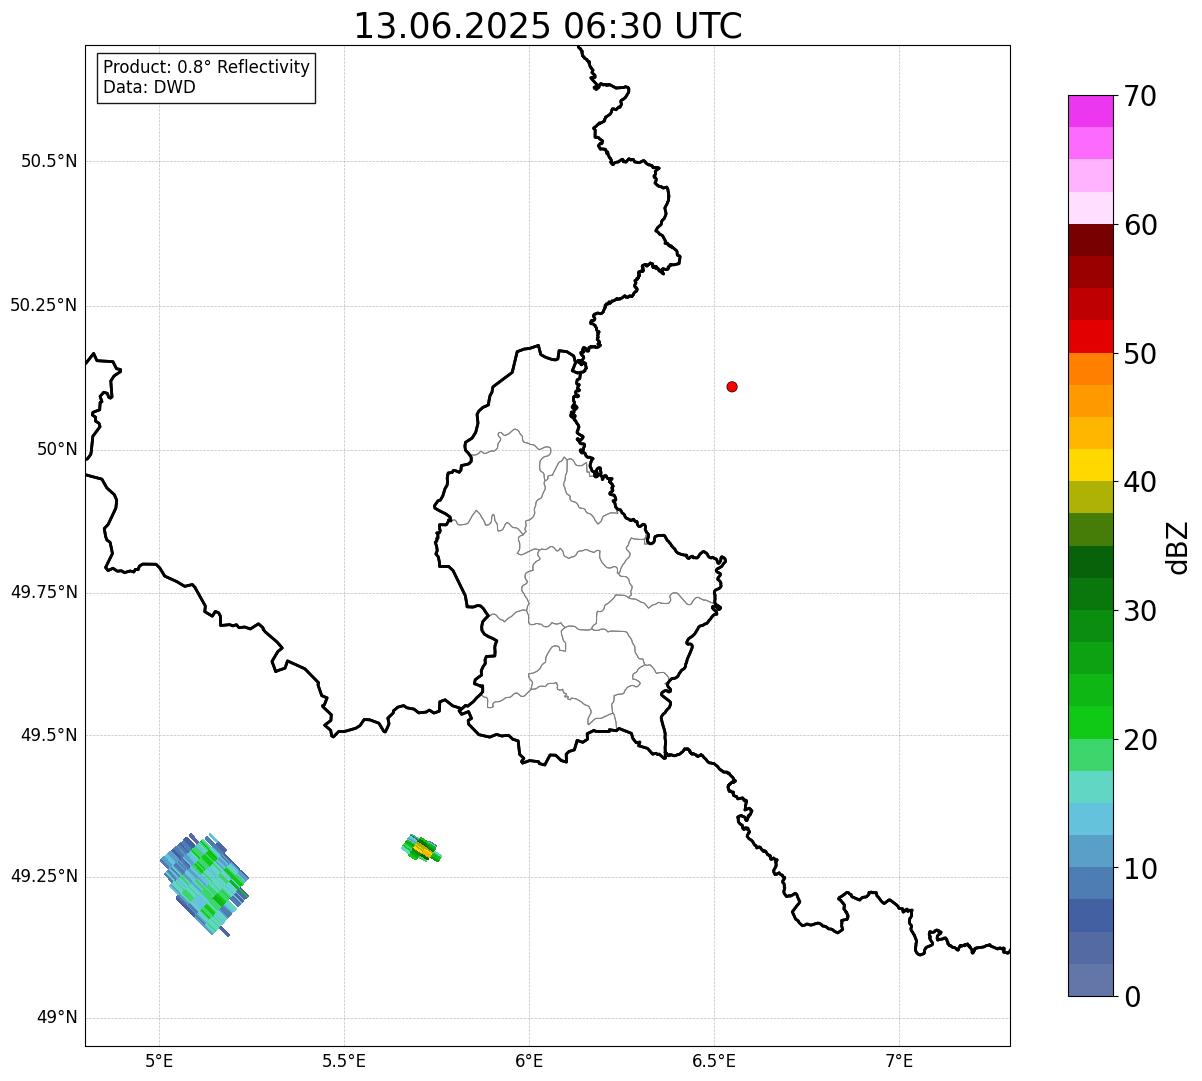This screenshot has width=1202, height=1081.
Task: Select the 49.5°N latitude label
Action: pos(49,735)
